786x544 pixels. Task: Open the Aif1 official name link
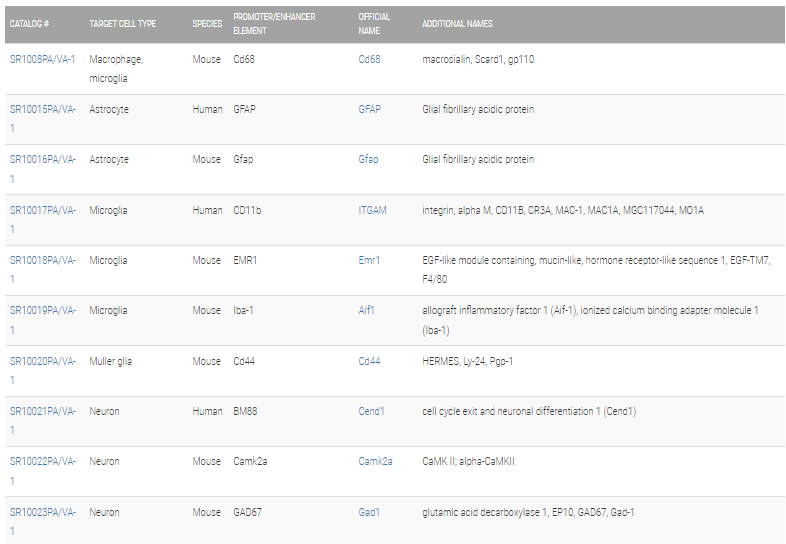[366, 310]
